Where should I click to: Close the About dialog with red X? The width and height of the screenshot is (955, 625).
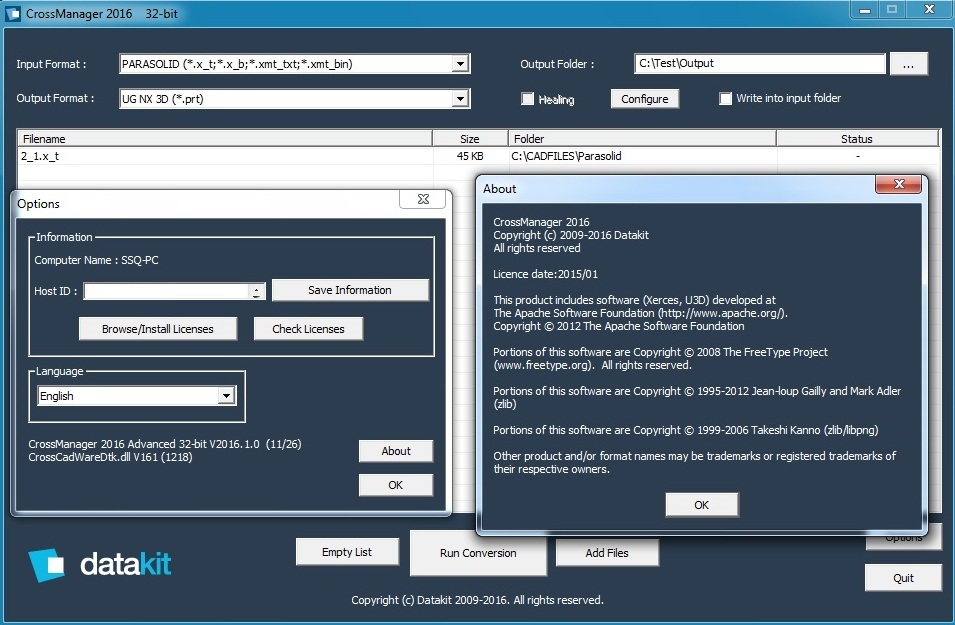[x=898, y=184]
